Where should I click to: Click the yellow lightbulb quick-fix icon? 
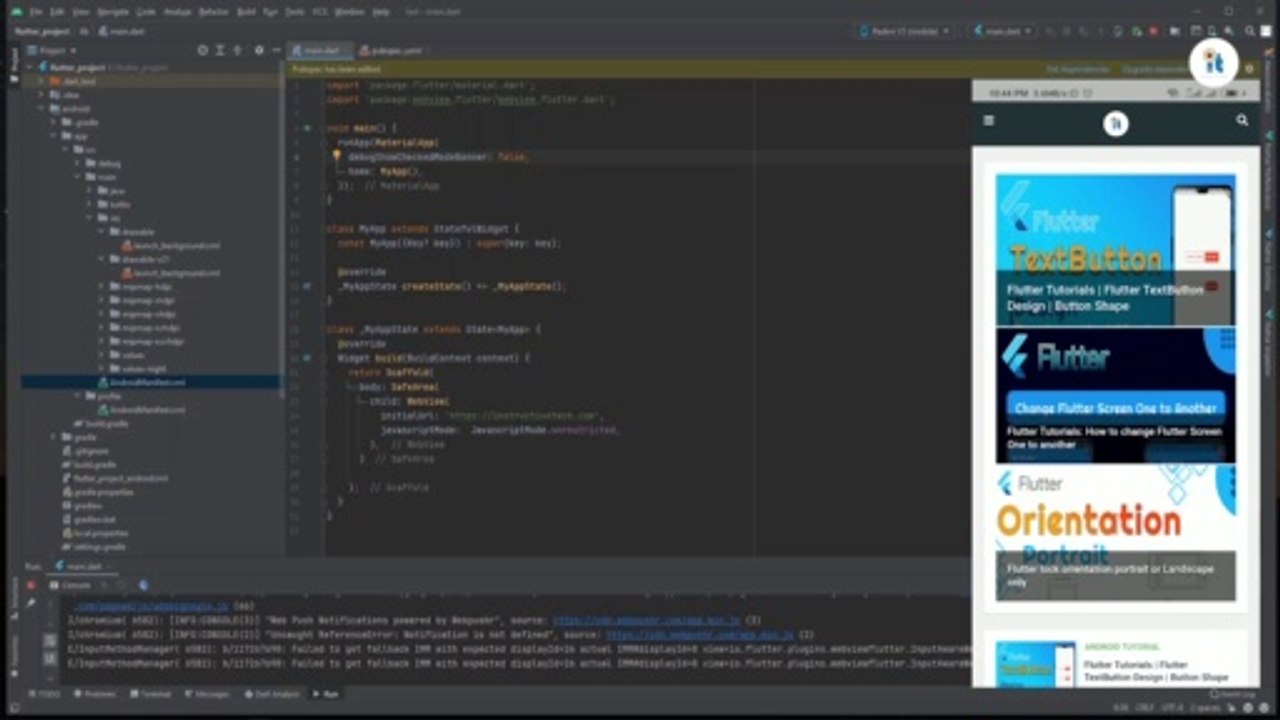[337, 156]
